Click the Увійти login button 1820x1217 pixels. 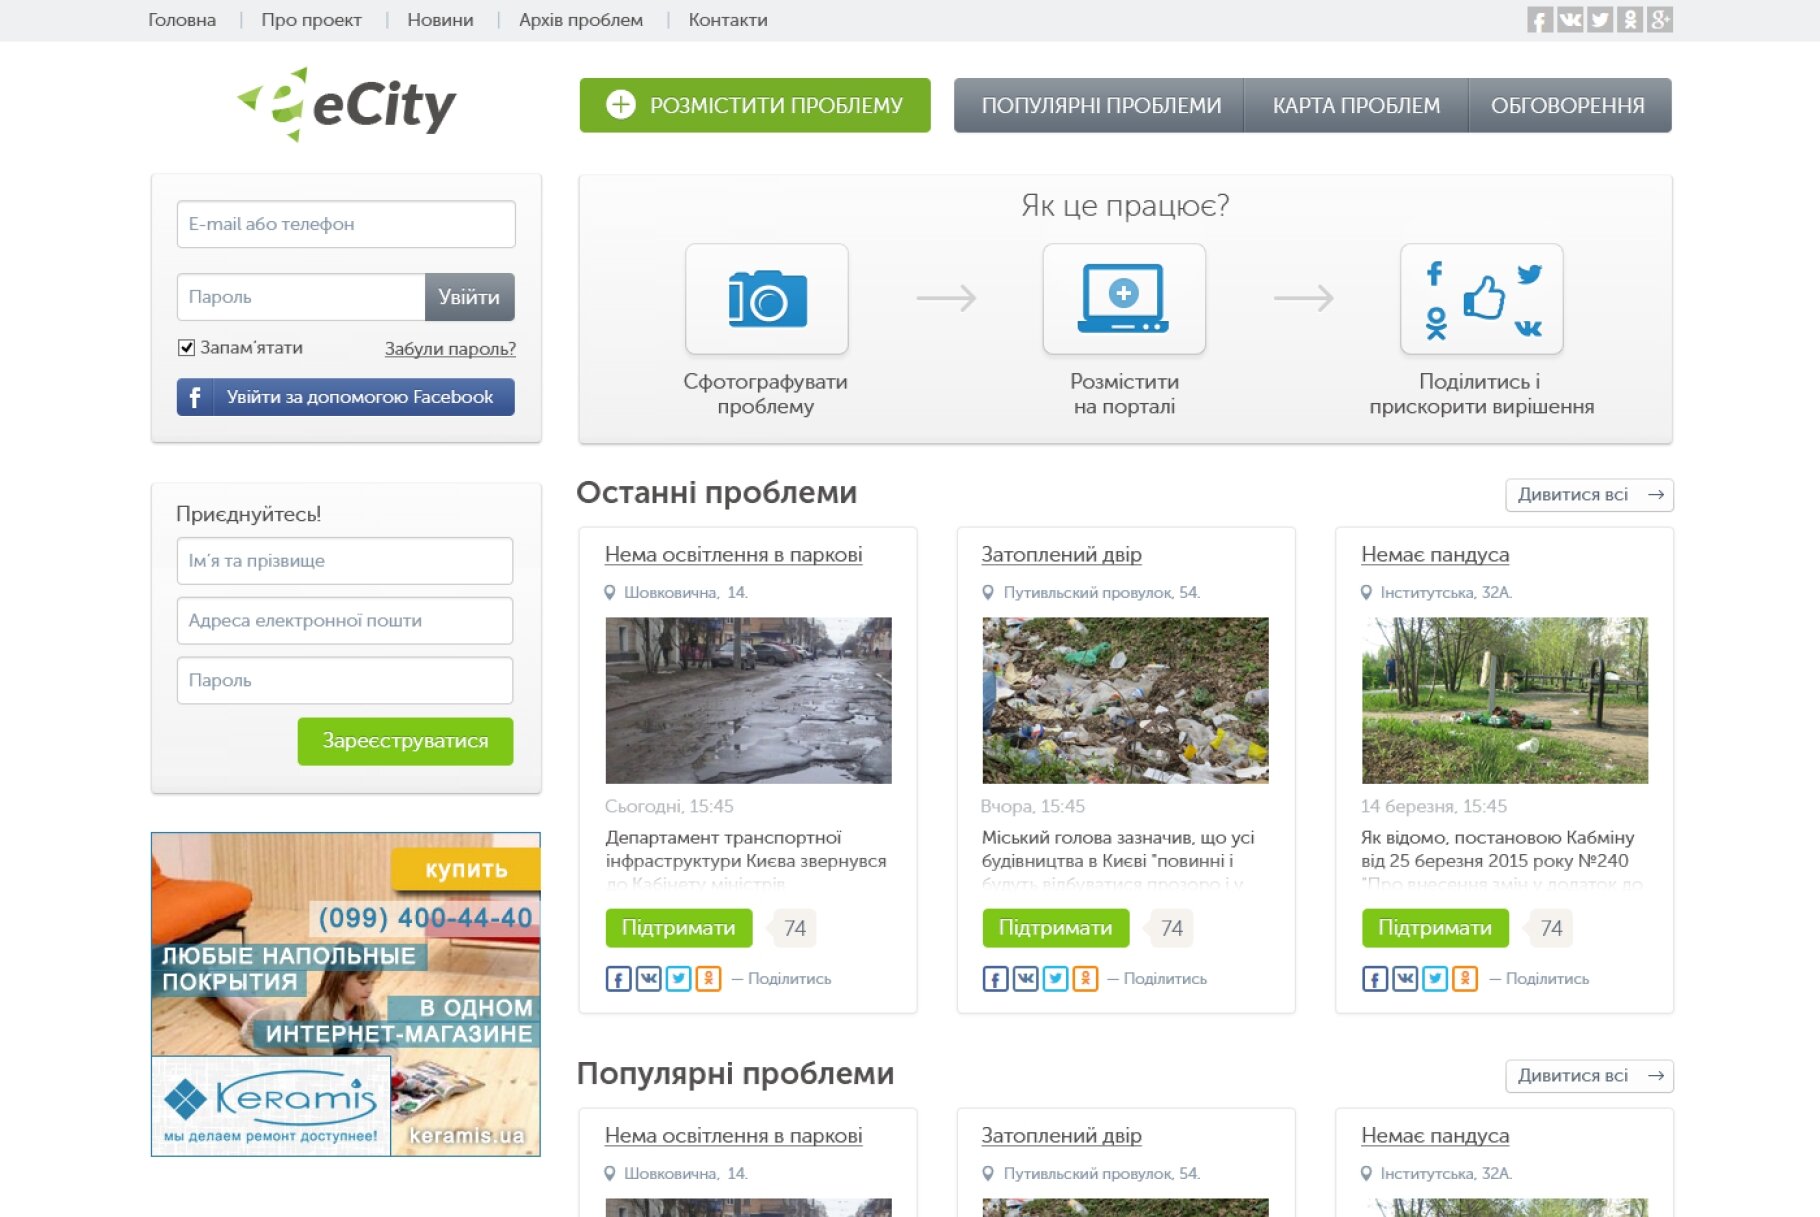[x=469, y=297]
